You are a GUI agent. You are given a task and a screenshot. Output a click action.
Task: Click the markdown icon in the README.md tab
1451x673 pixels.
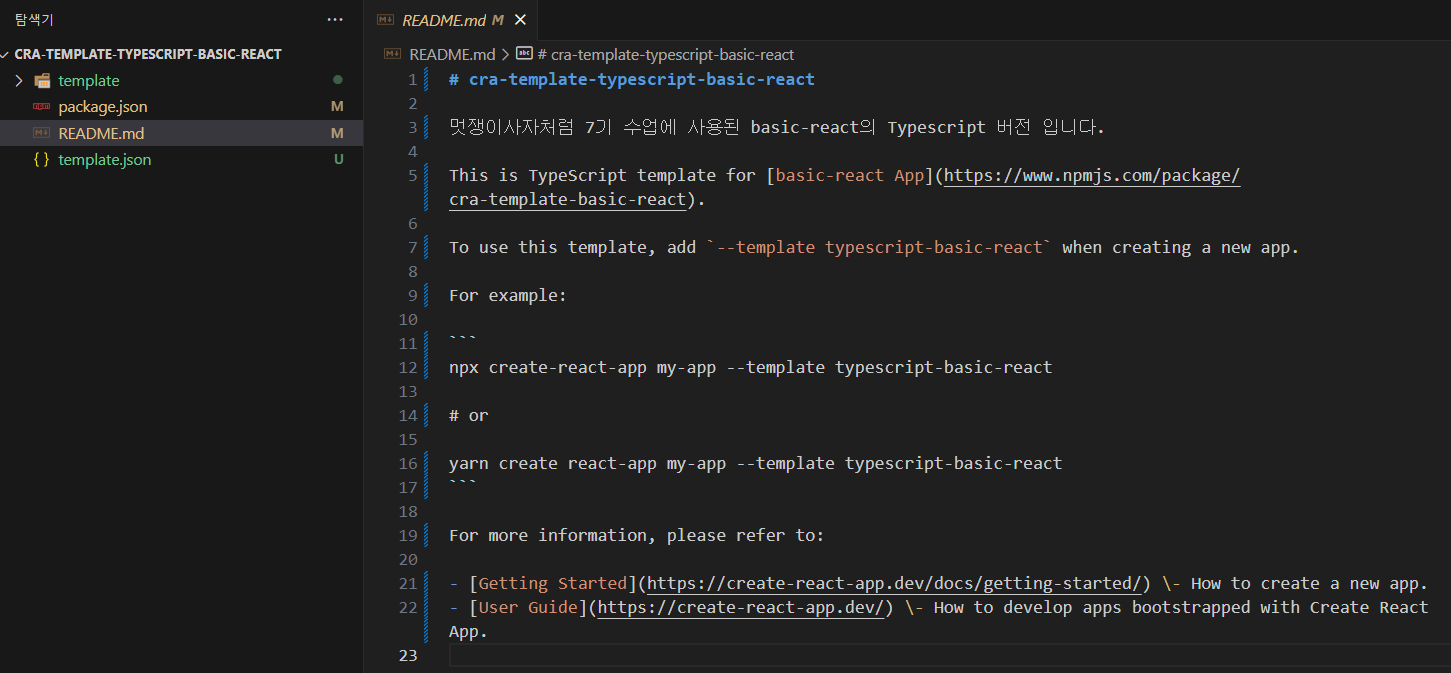click(385, 20)
